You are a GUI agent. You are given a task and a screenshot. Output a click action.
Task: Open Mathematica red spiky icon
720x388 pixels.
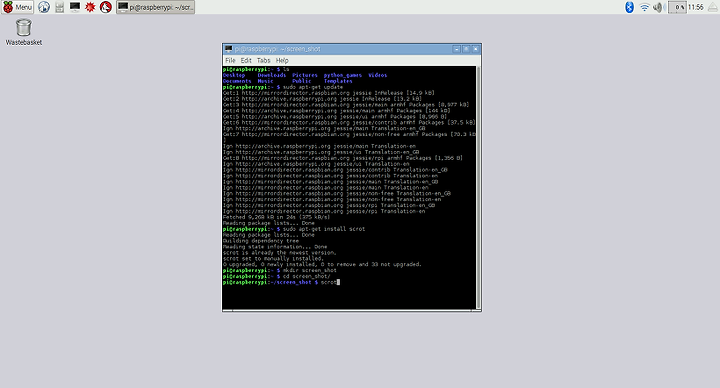90,7
